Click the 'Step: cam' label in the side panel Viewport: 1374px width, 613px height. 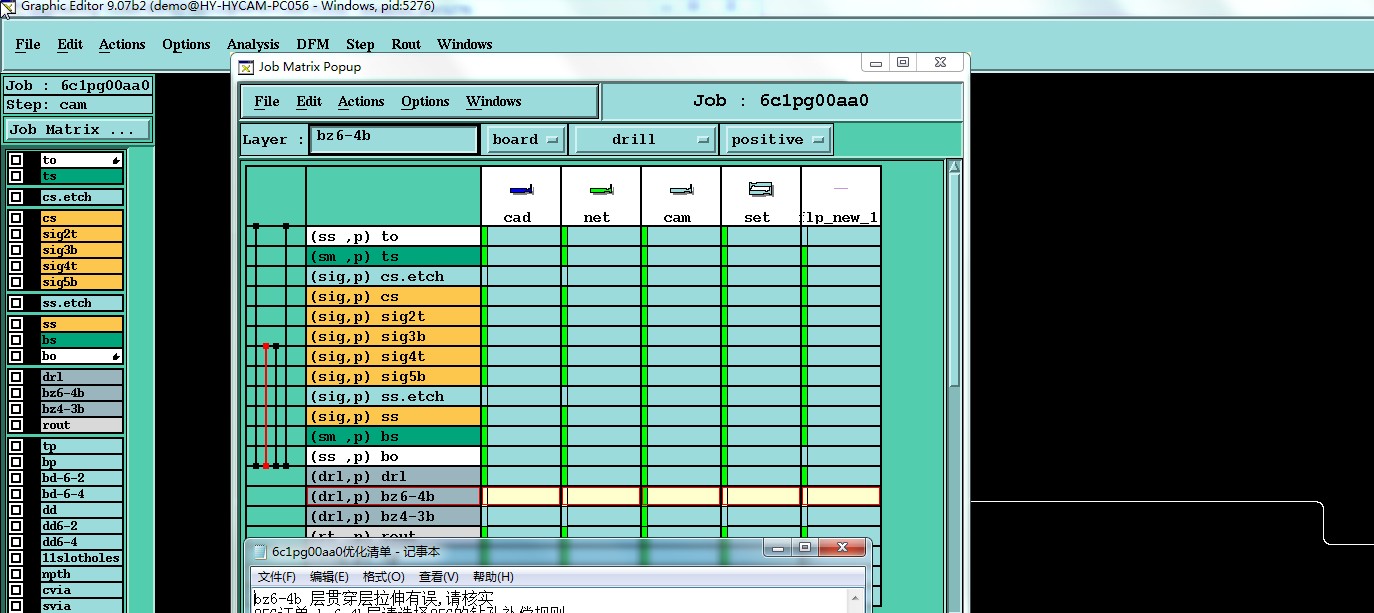78,105
